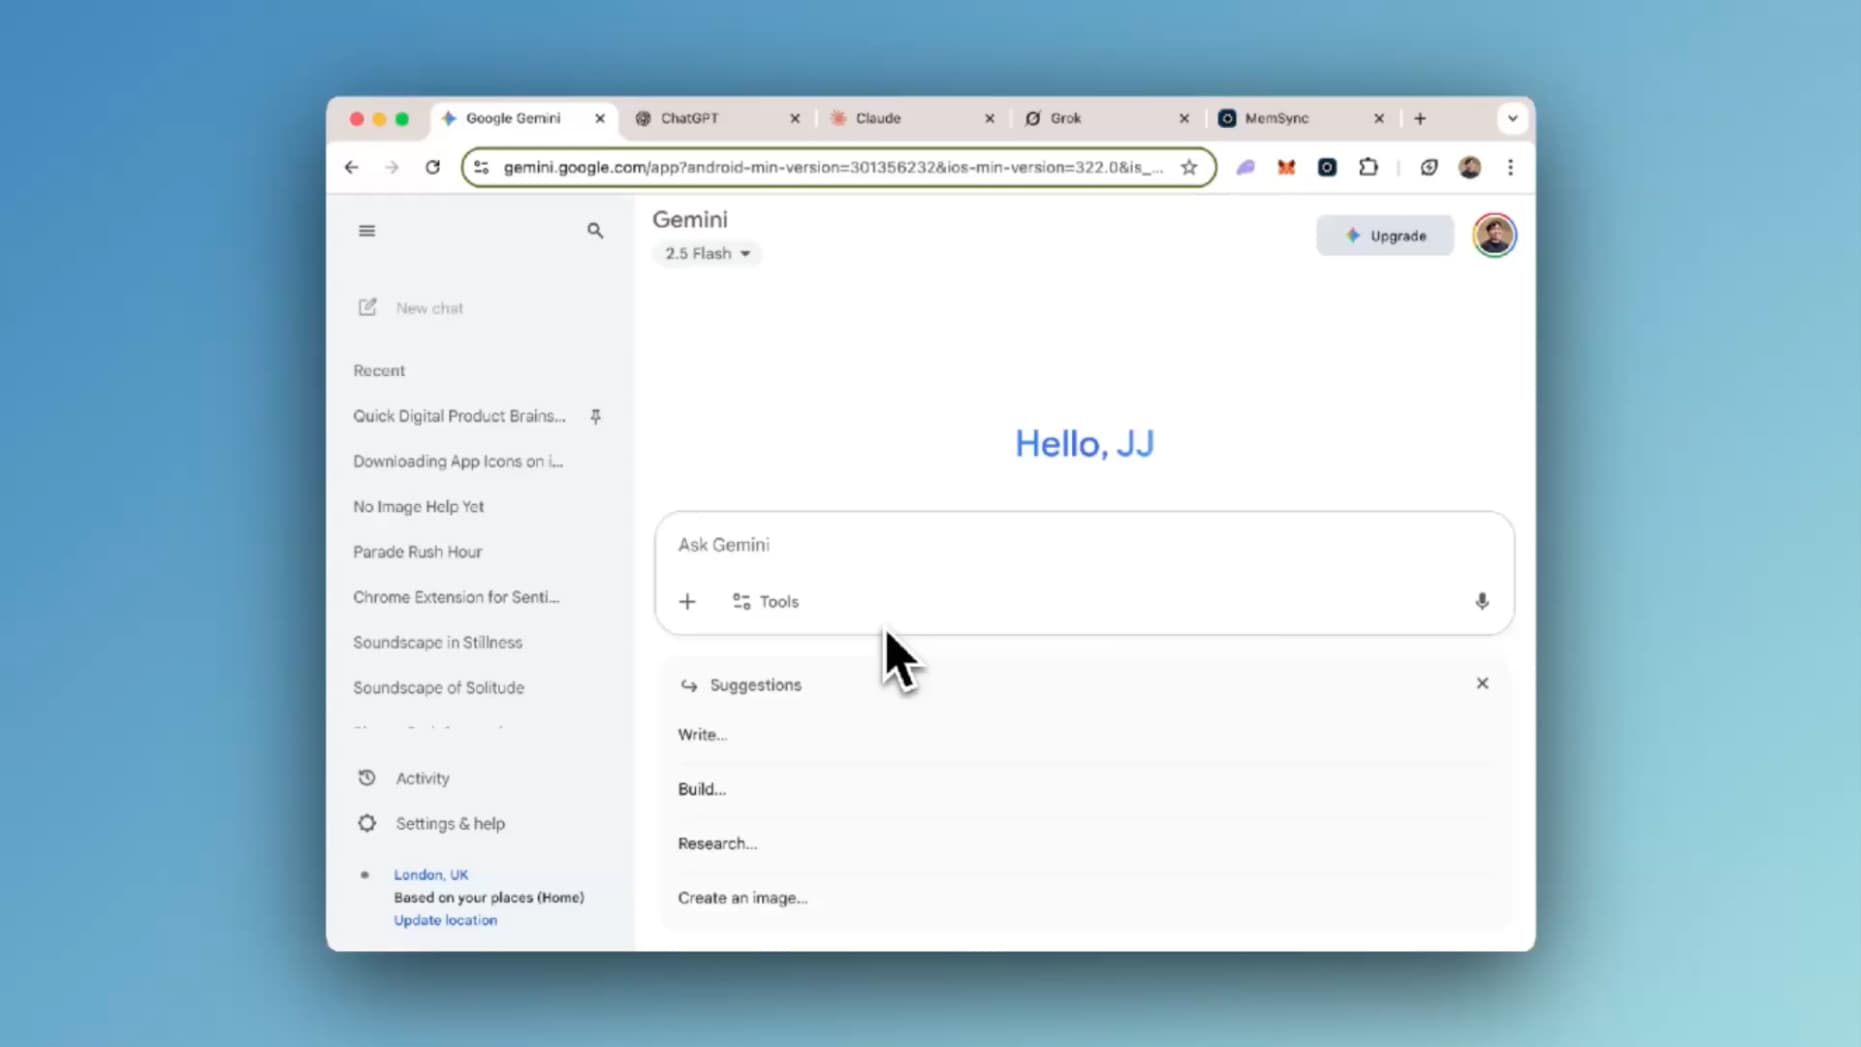Open Parade Rush Hour chat
This screenshot has height=1047, width=1861.
(417, 552)
